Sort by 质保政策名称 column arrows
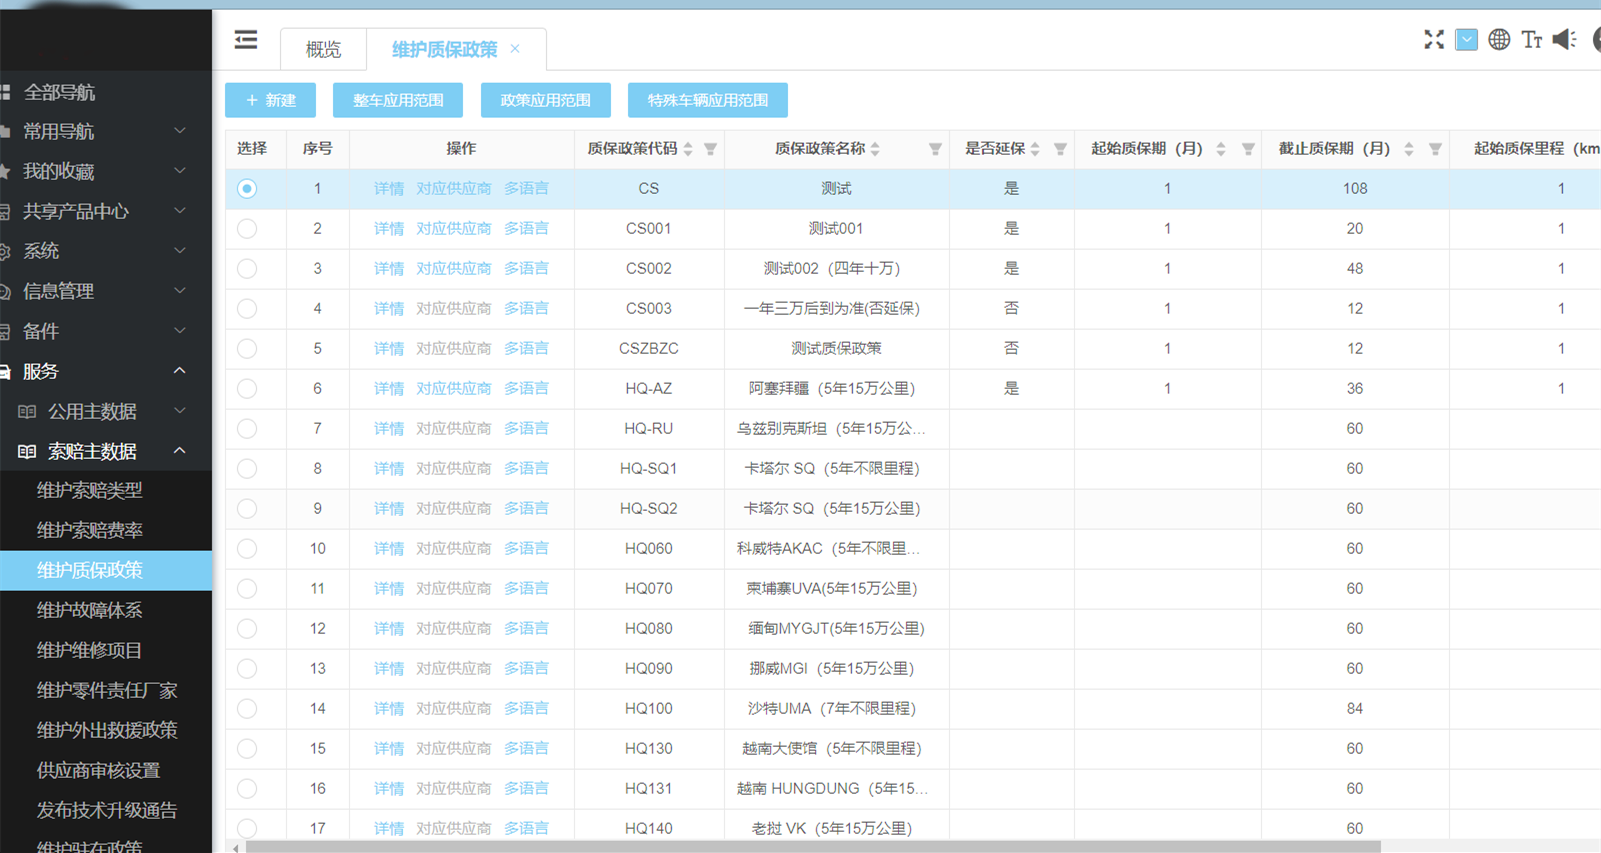Image resolution: width=1601 pixels, height=853 pixels. [x=875, y=149]
